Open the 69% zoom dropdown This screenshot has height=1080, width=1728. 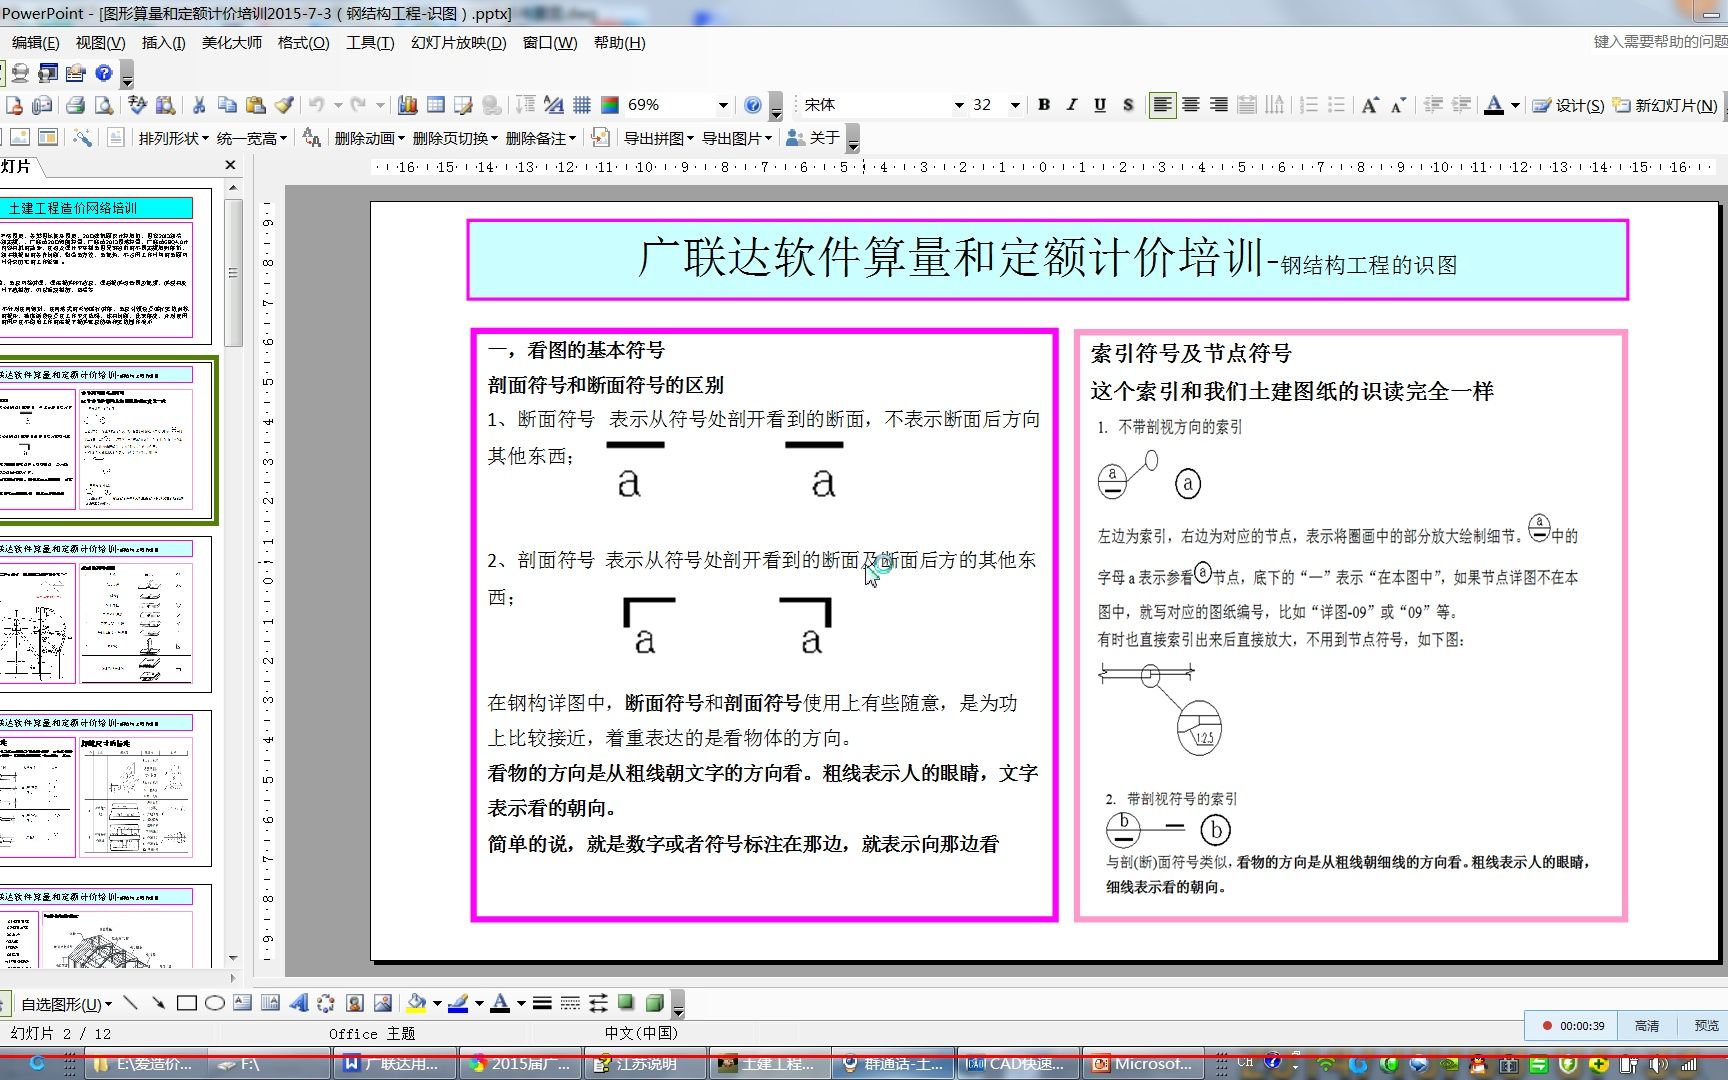723,105
